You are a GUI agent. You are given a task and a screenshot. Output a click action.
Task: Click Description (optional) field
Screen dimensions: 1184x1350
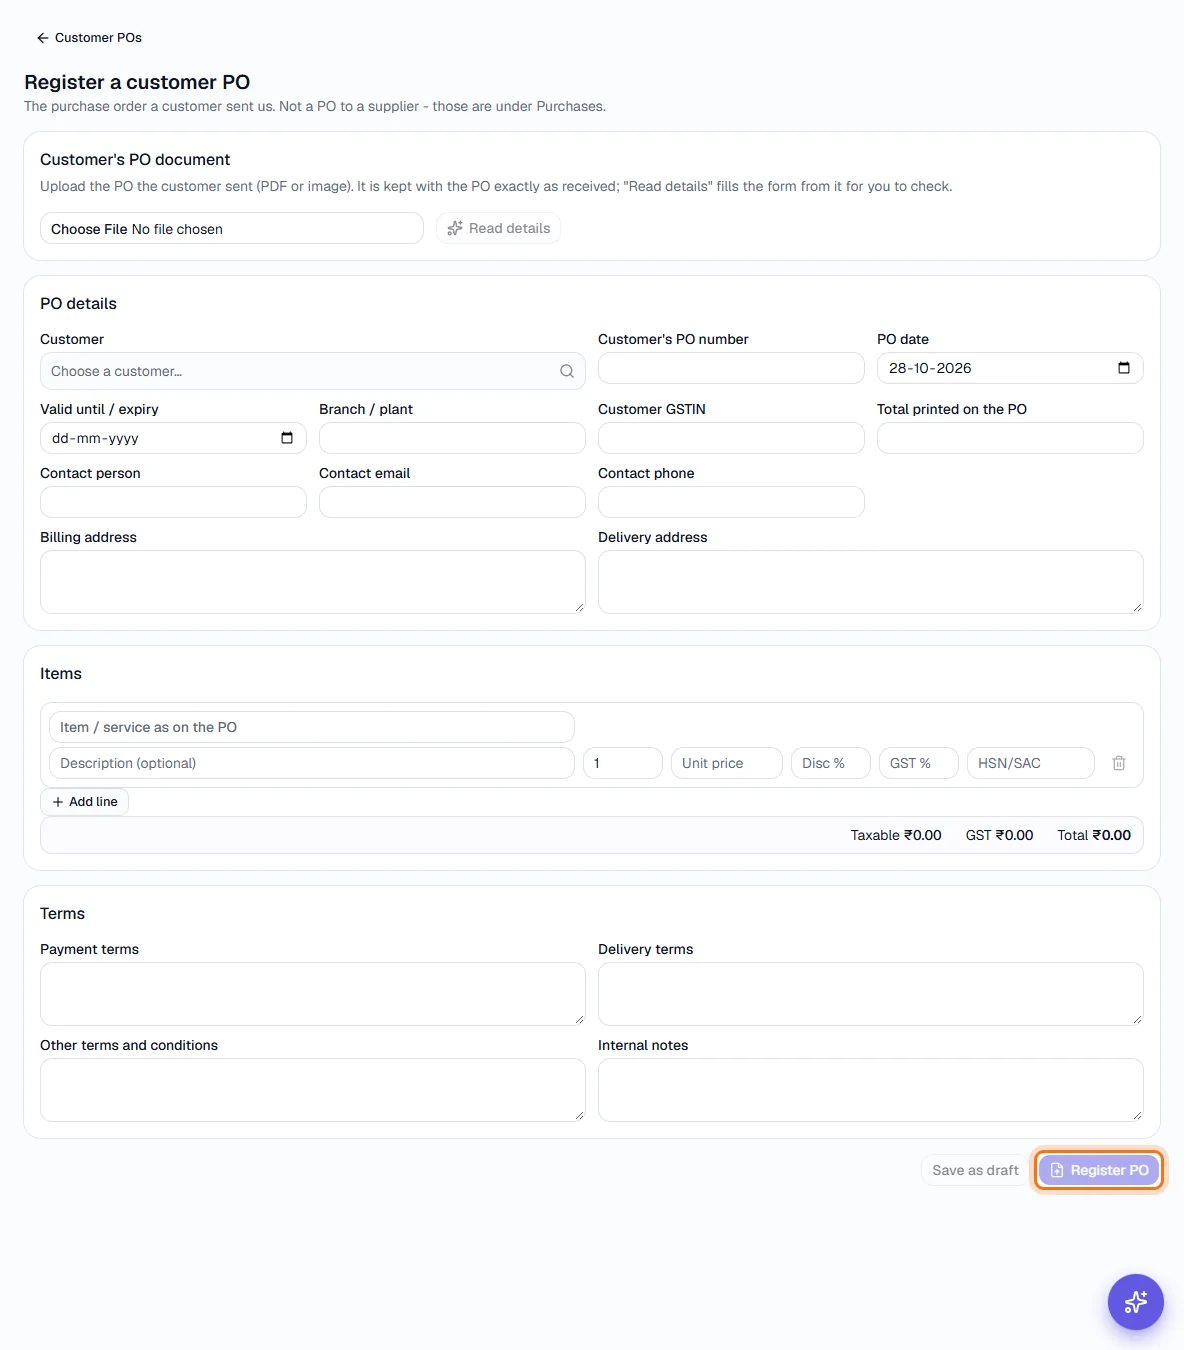click(312, 763)
